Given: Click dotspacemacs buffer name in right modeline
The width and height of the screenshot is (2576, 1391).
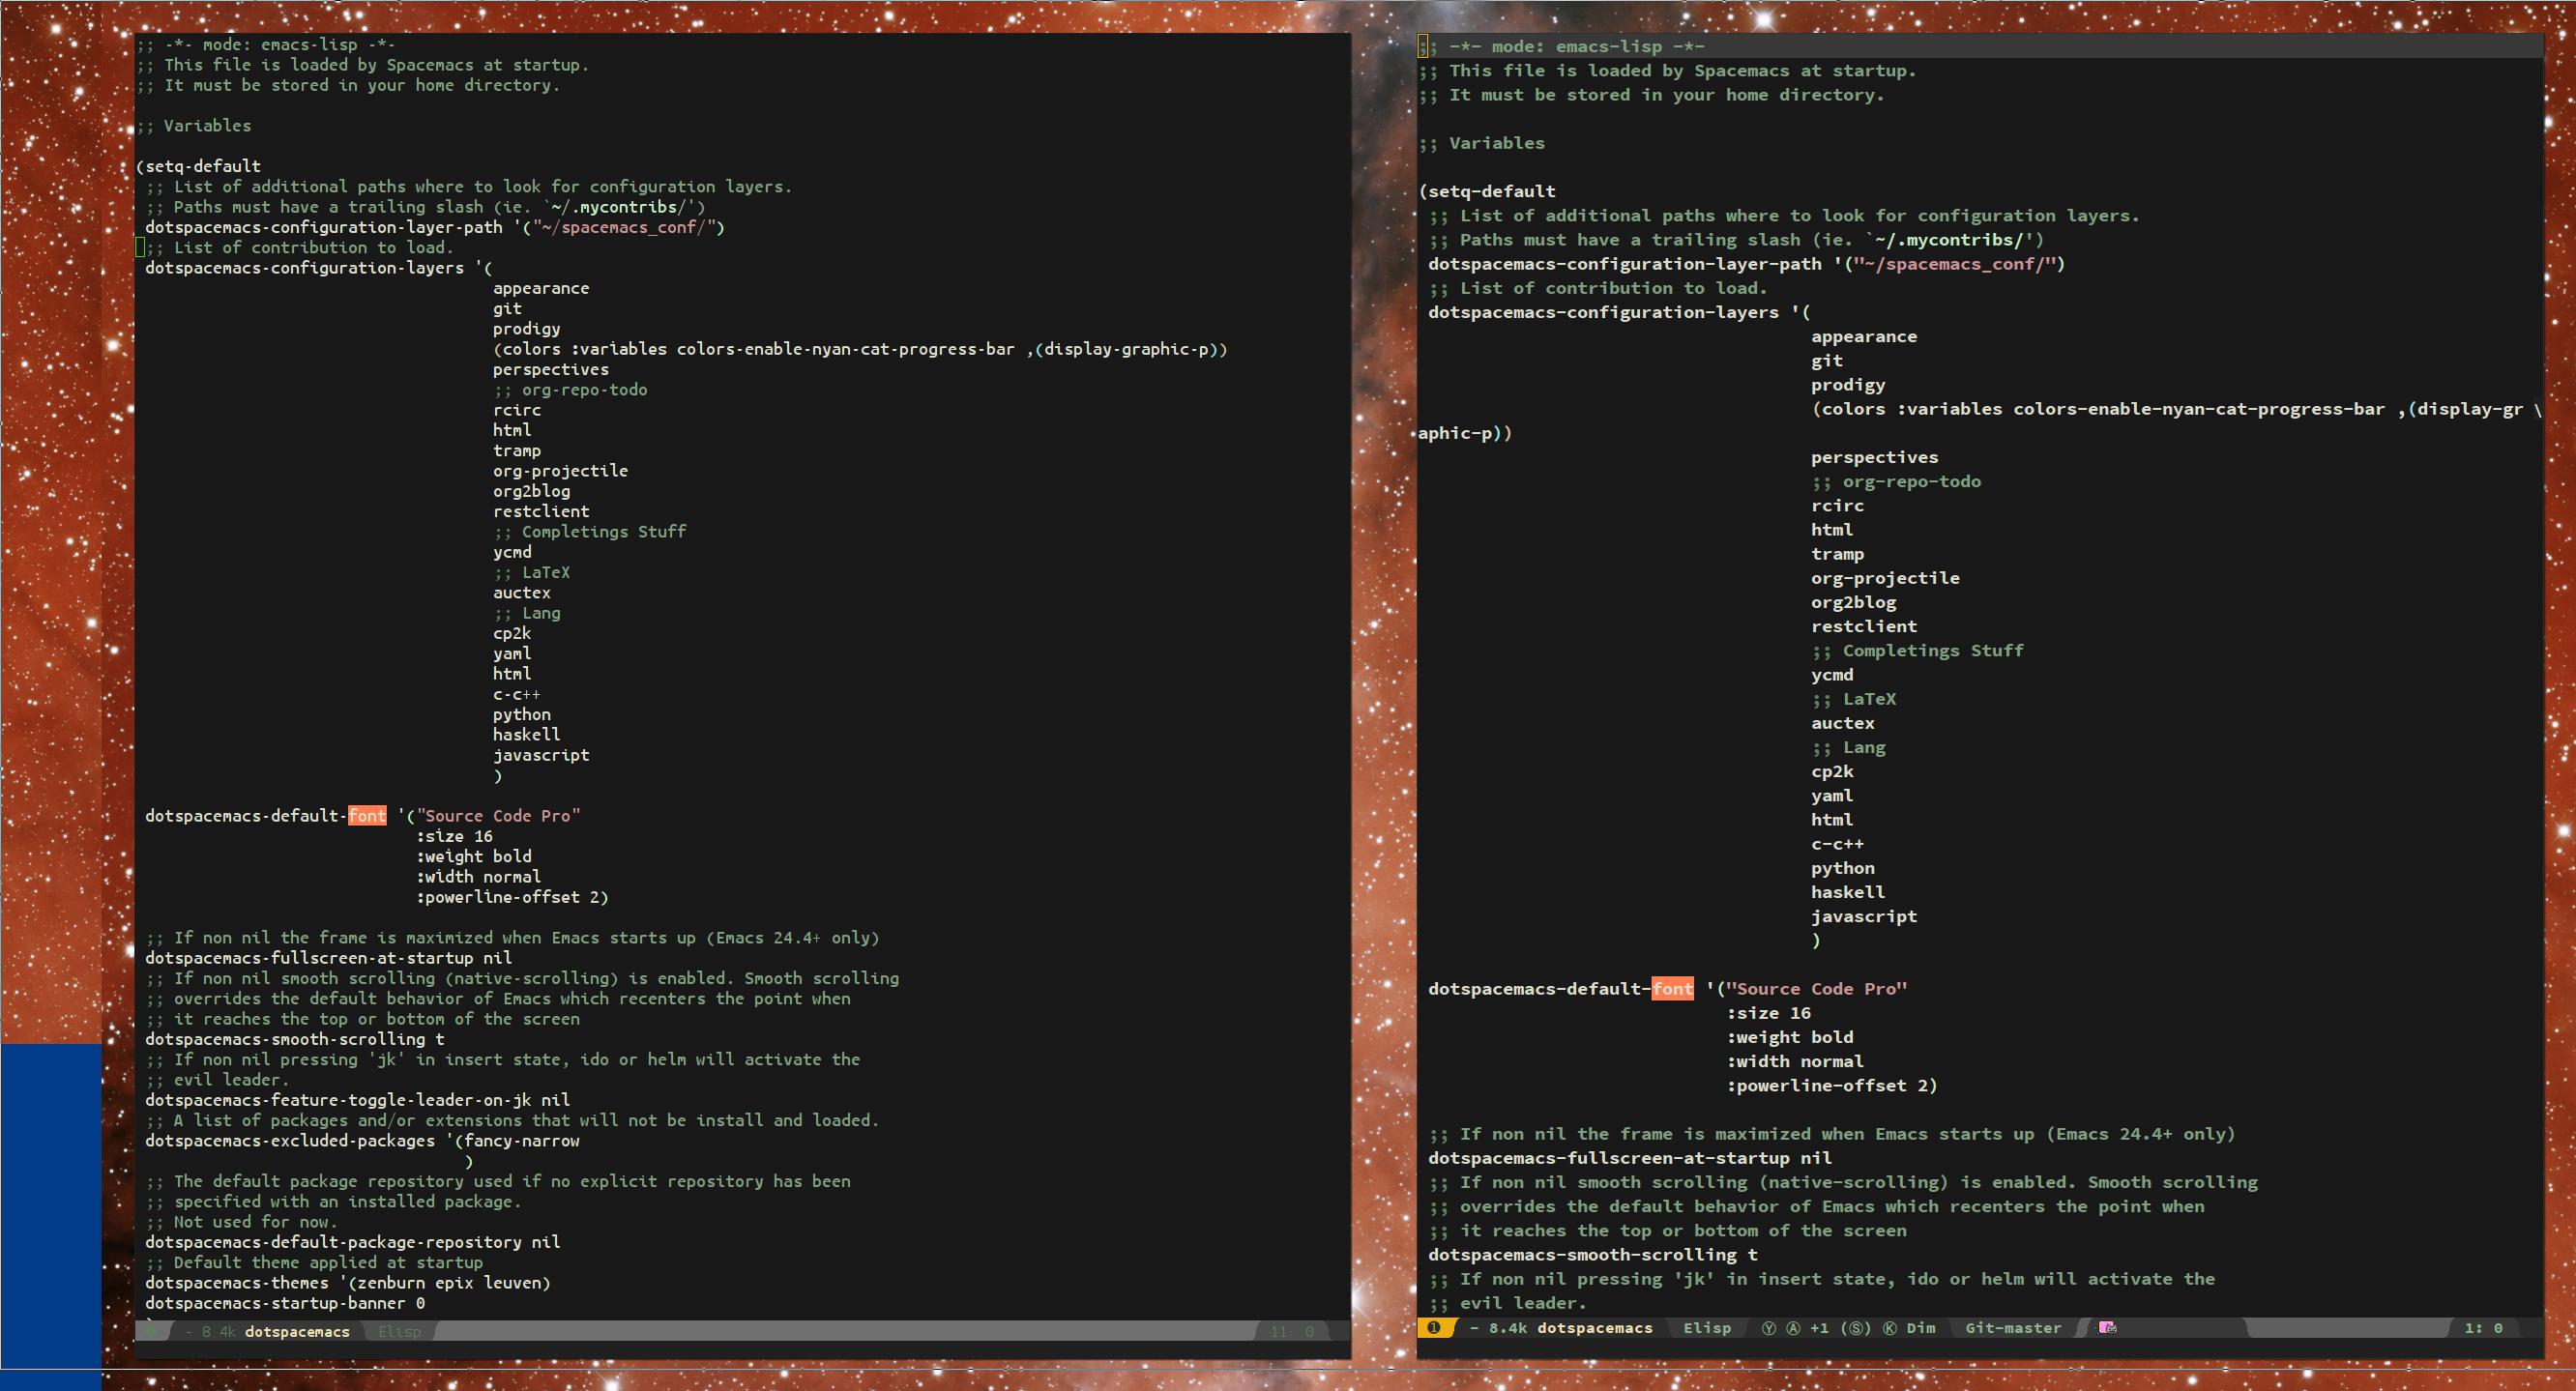Looking at the screenshot, I should 1595,1328.
